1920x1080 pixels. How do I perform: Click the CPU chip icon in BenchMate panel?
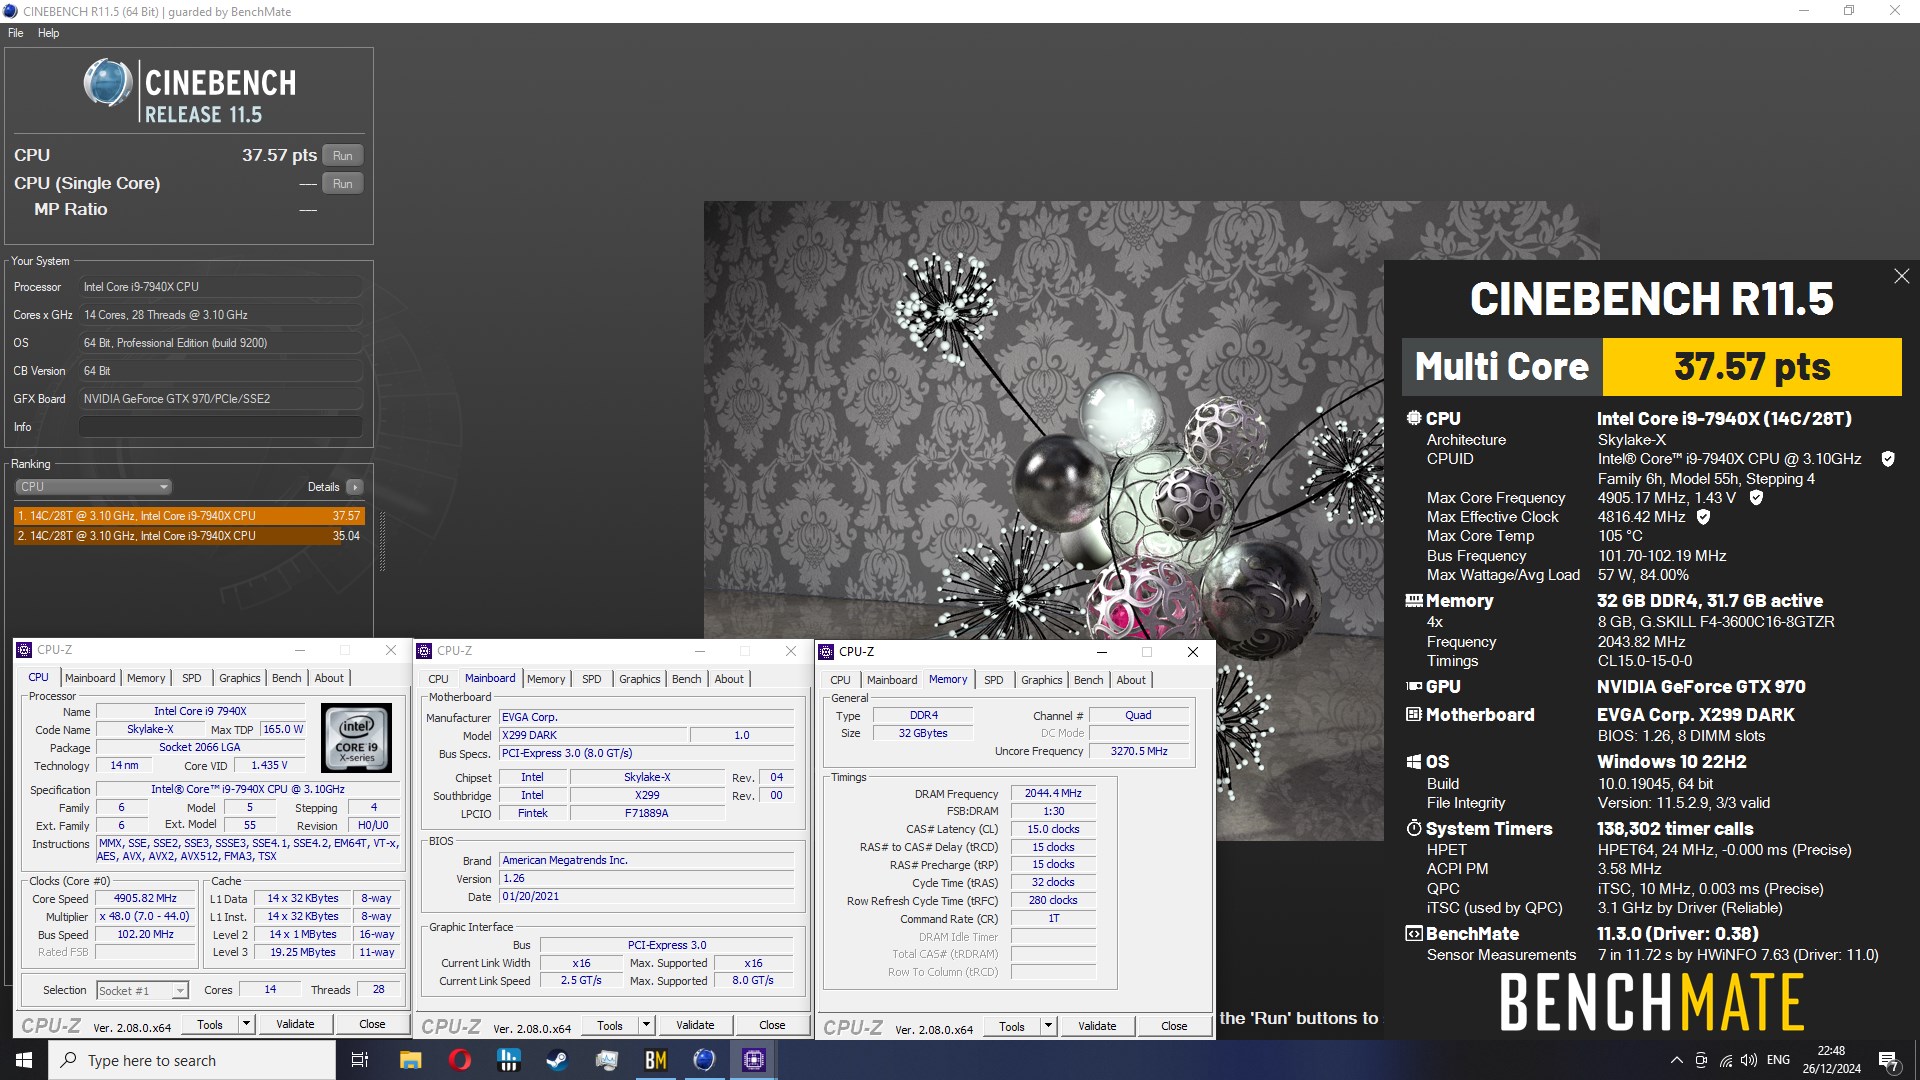click(1414, 418)
